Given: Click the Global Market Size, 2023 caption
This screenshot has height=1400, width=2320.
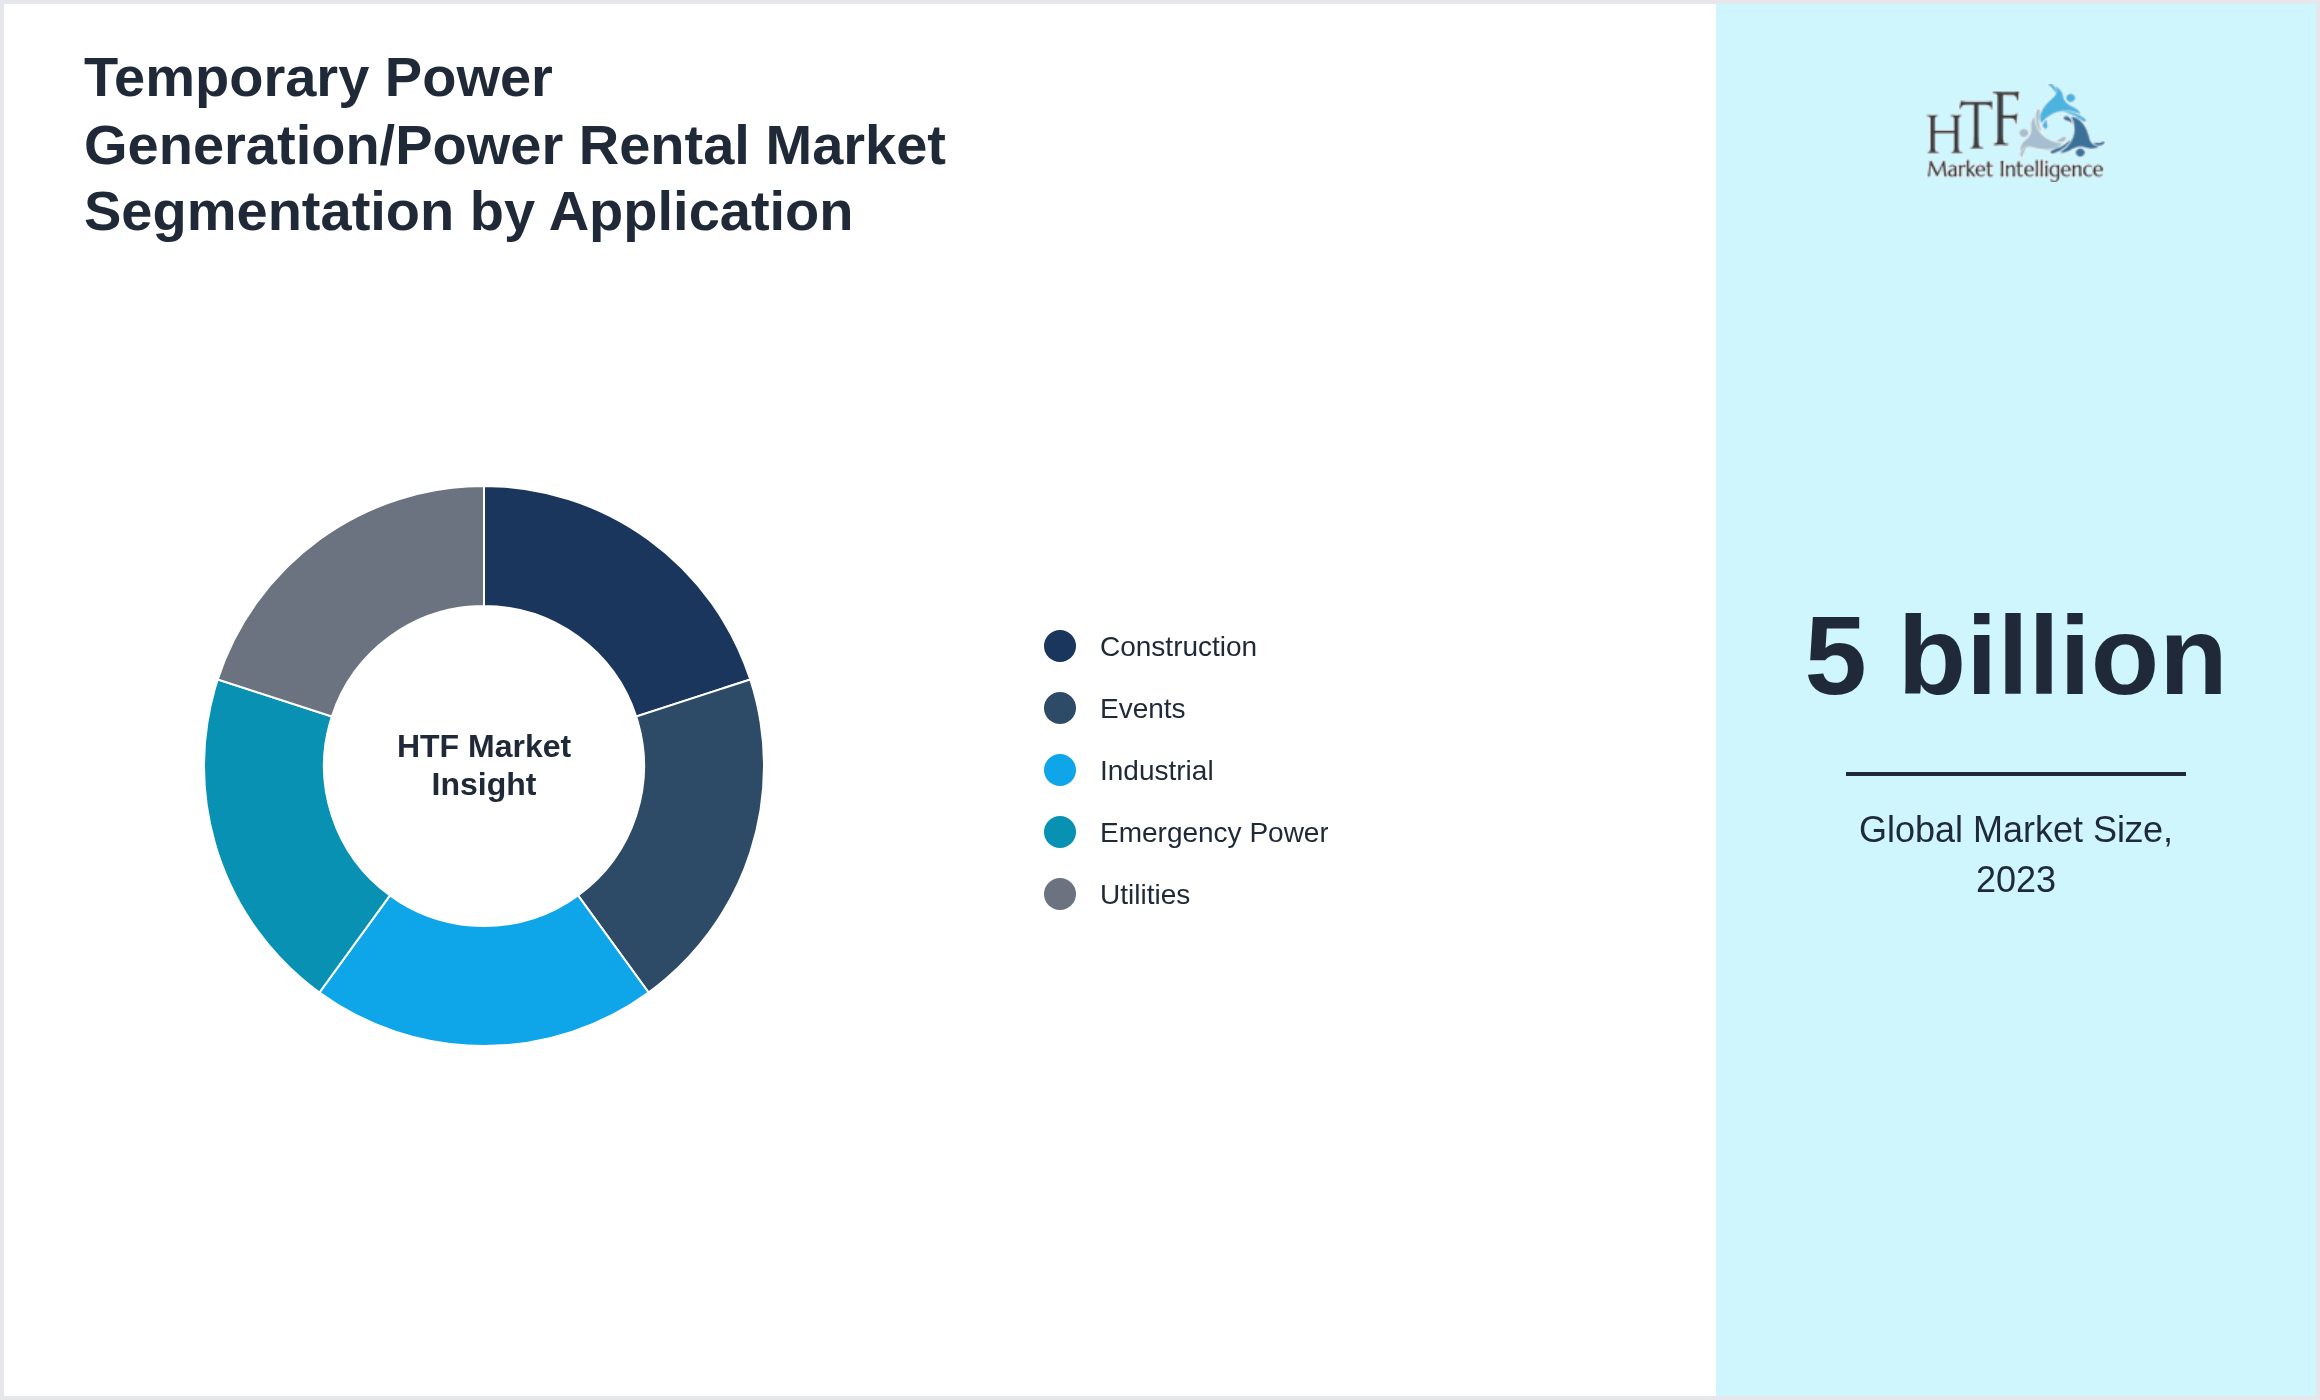Looking at the screenshot, I should click(2015, 854).
